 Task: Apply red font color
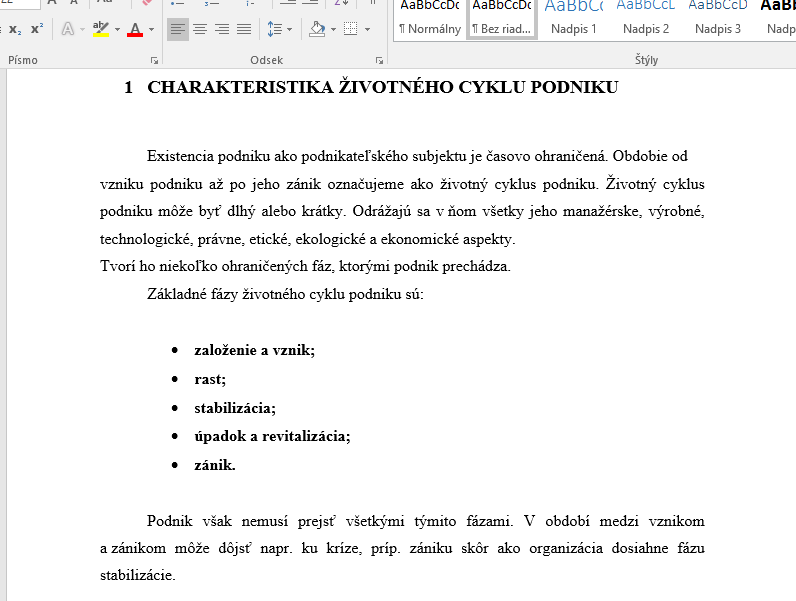coord(135,29)
